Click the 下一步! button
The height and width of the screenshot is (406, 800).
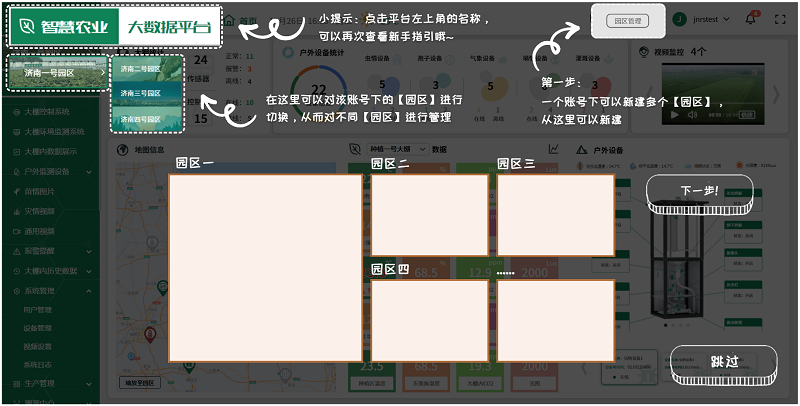click(x=699, y=192)
